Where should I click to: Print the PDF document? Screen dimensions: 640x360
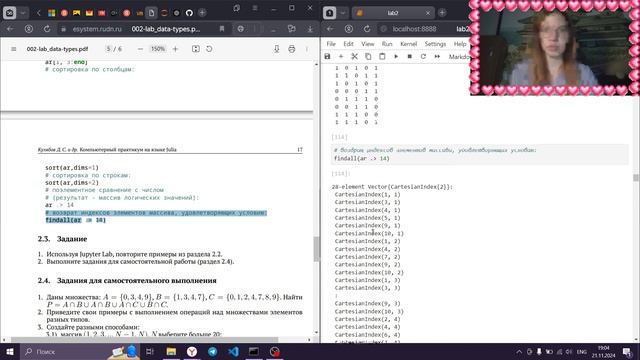pyautogui.click(x=291, y=49)
